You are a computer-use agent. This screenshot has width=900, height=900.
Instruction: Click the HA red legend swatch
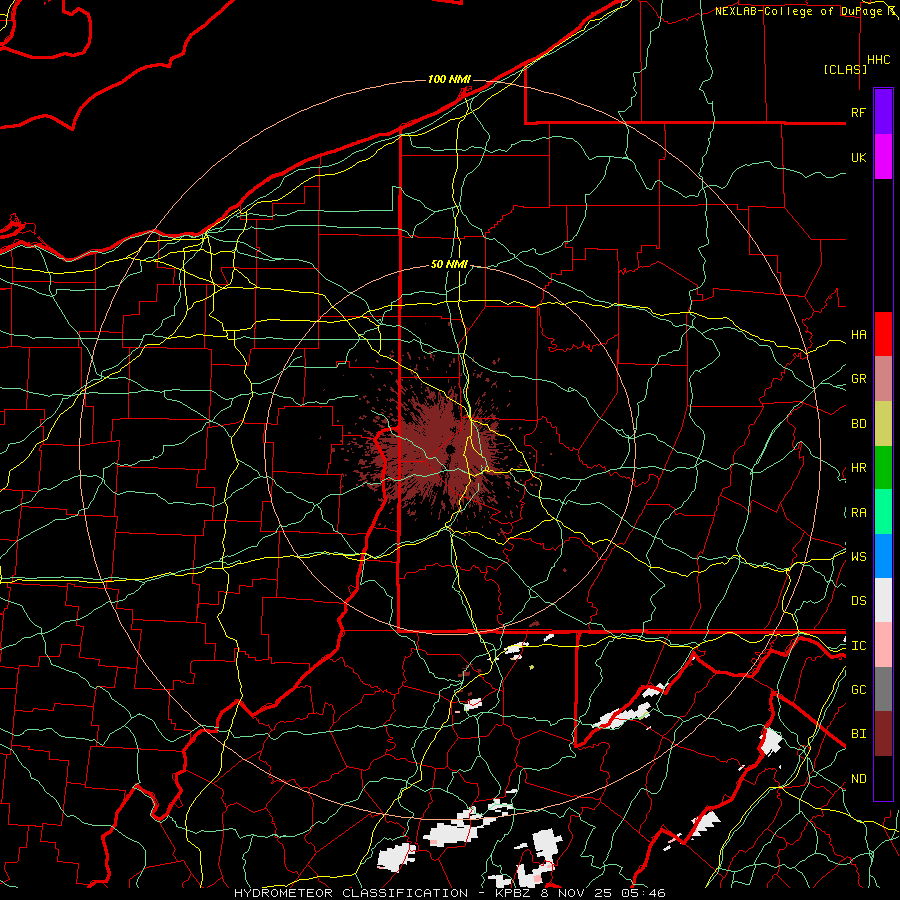click(x=883, y=334)
